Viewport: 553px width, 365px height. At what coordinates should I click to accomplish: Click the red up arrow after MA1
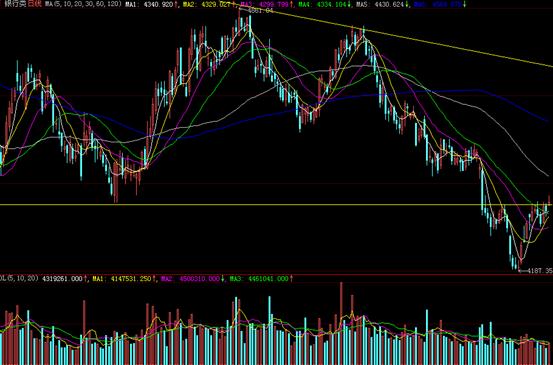tap(175, 4)
